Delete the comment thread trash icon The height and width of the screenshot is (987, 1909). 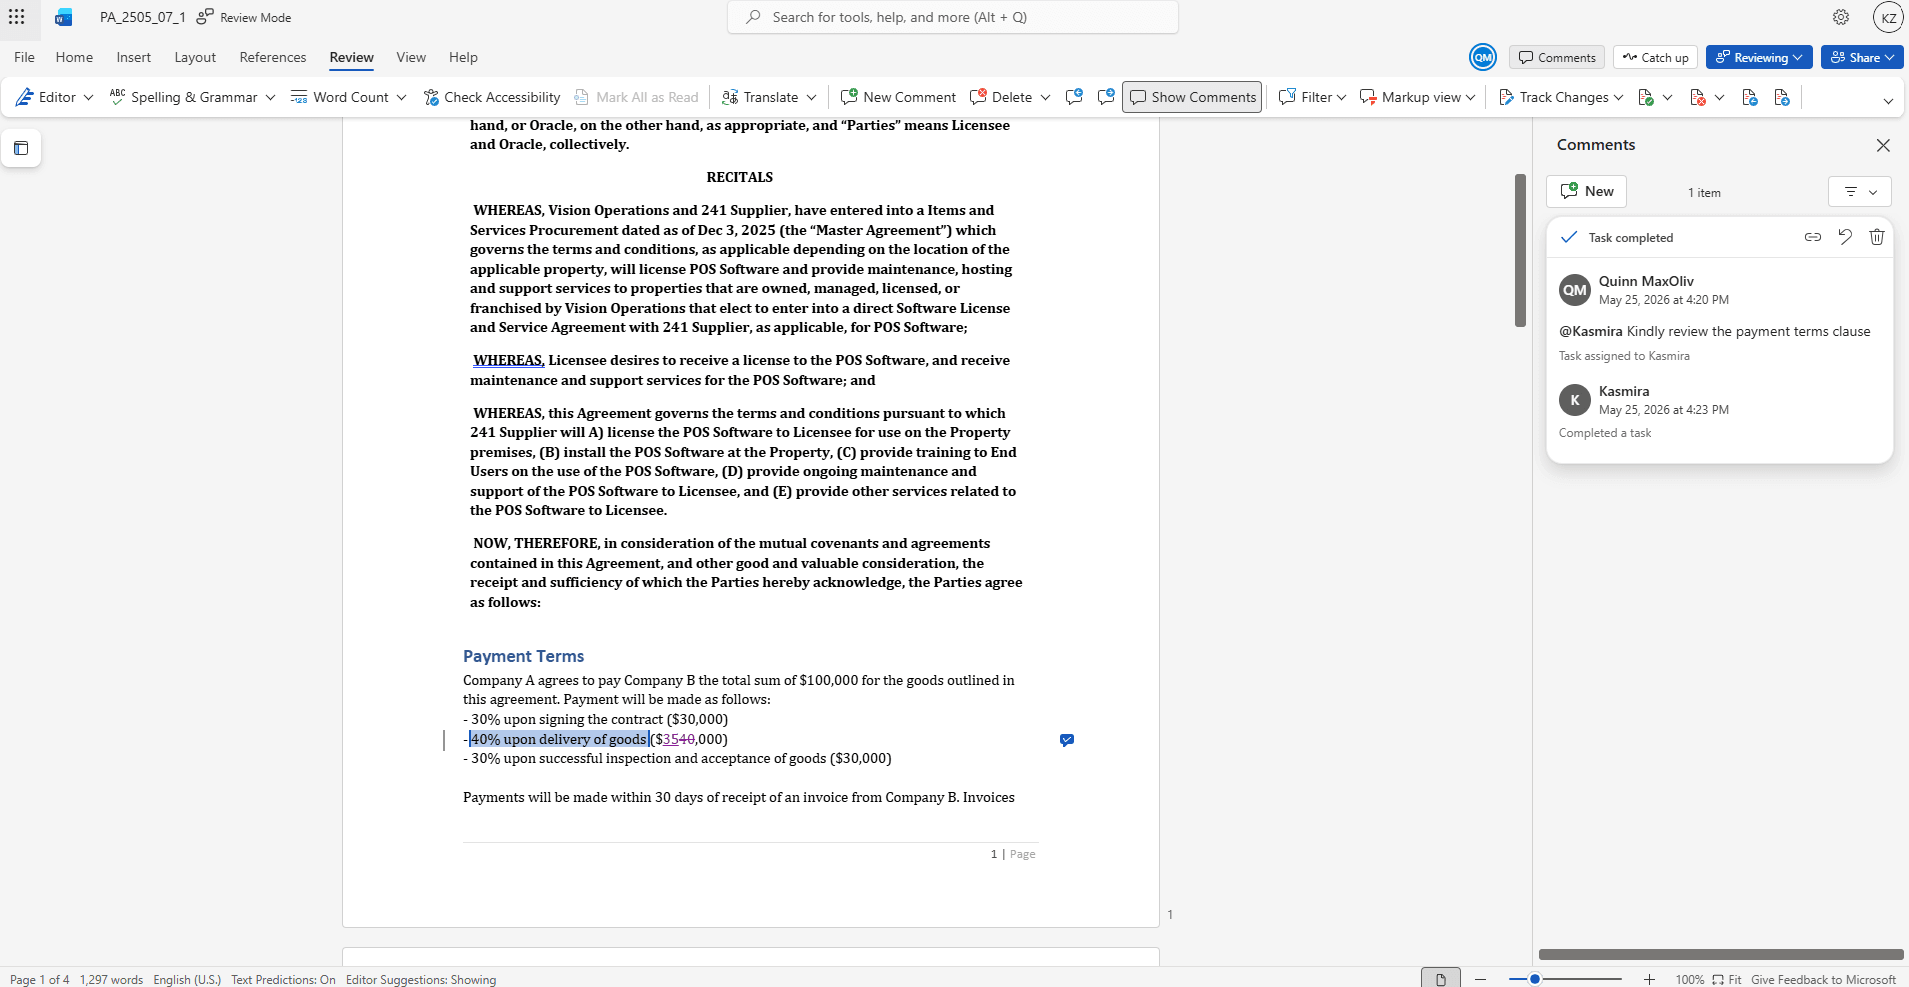[x=1877, y=237]
